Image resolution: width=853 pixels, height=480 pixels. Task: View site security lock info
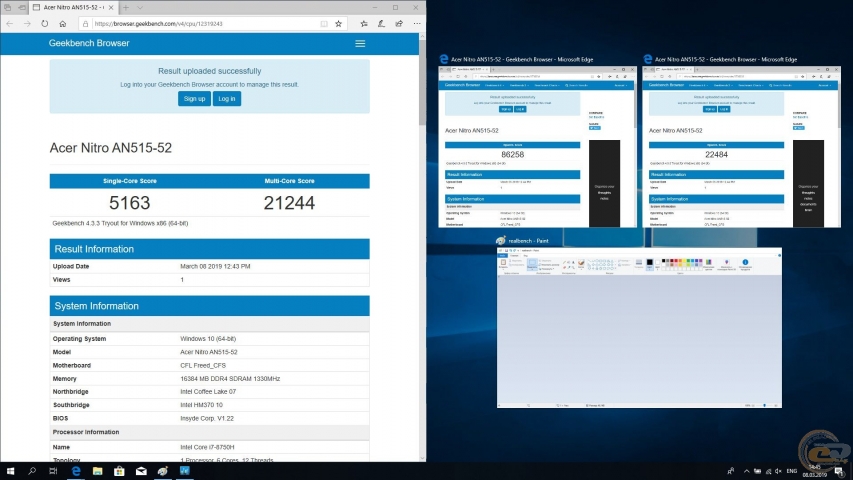[85, 24]
